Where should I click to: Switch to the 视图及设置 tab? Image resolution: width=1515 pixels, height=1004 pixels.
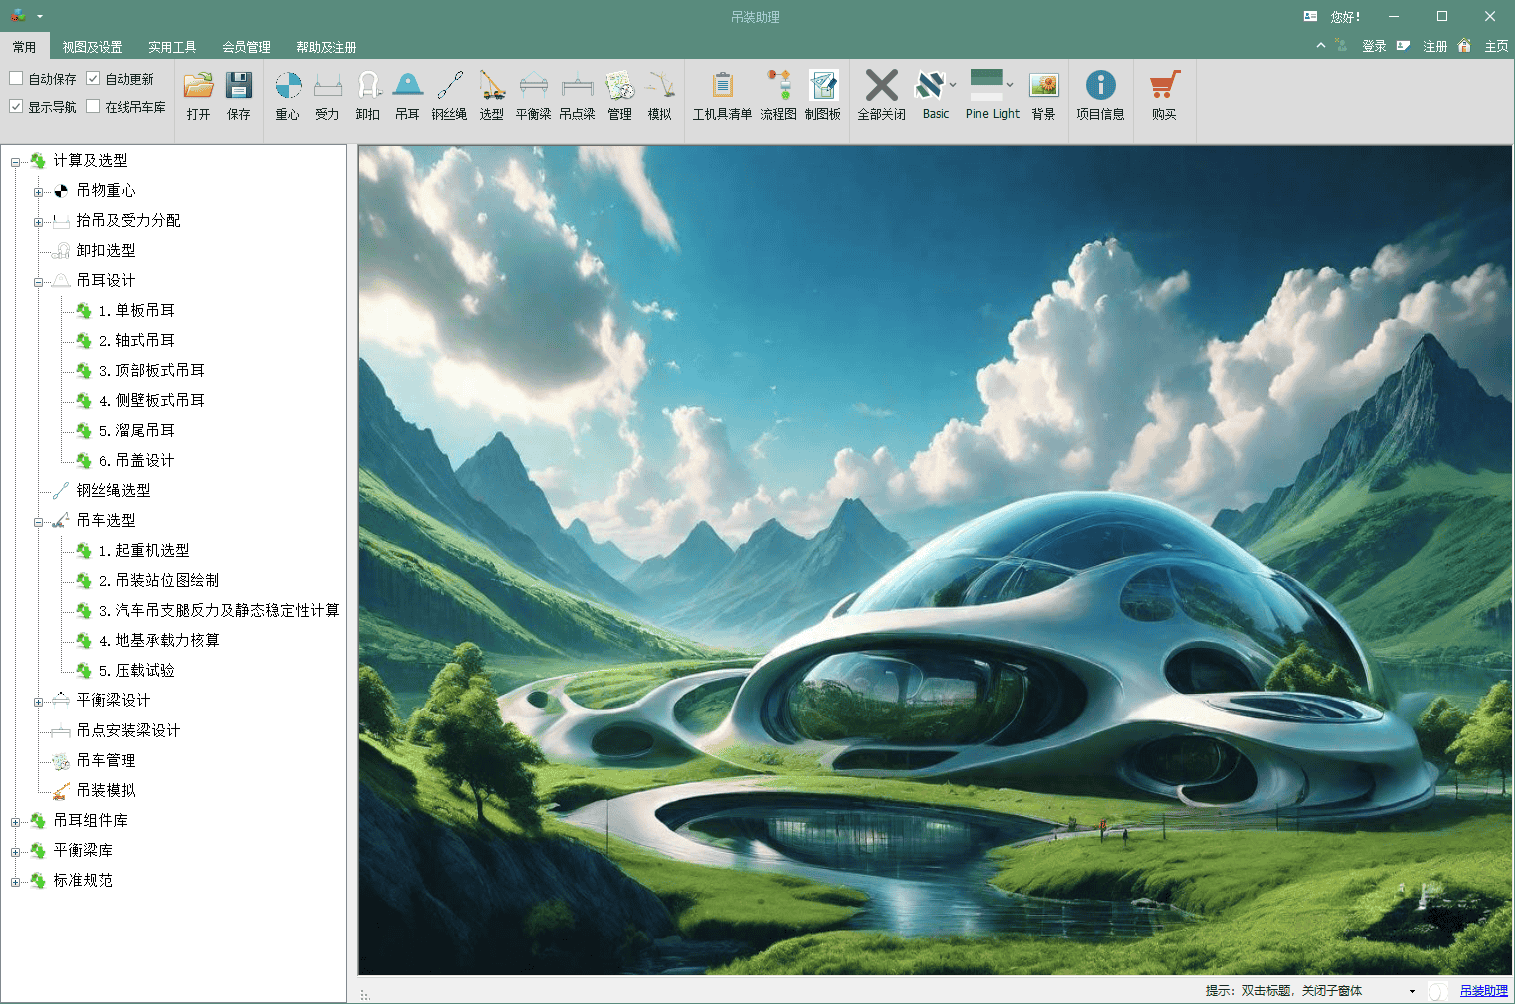coord(92,47)
